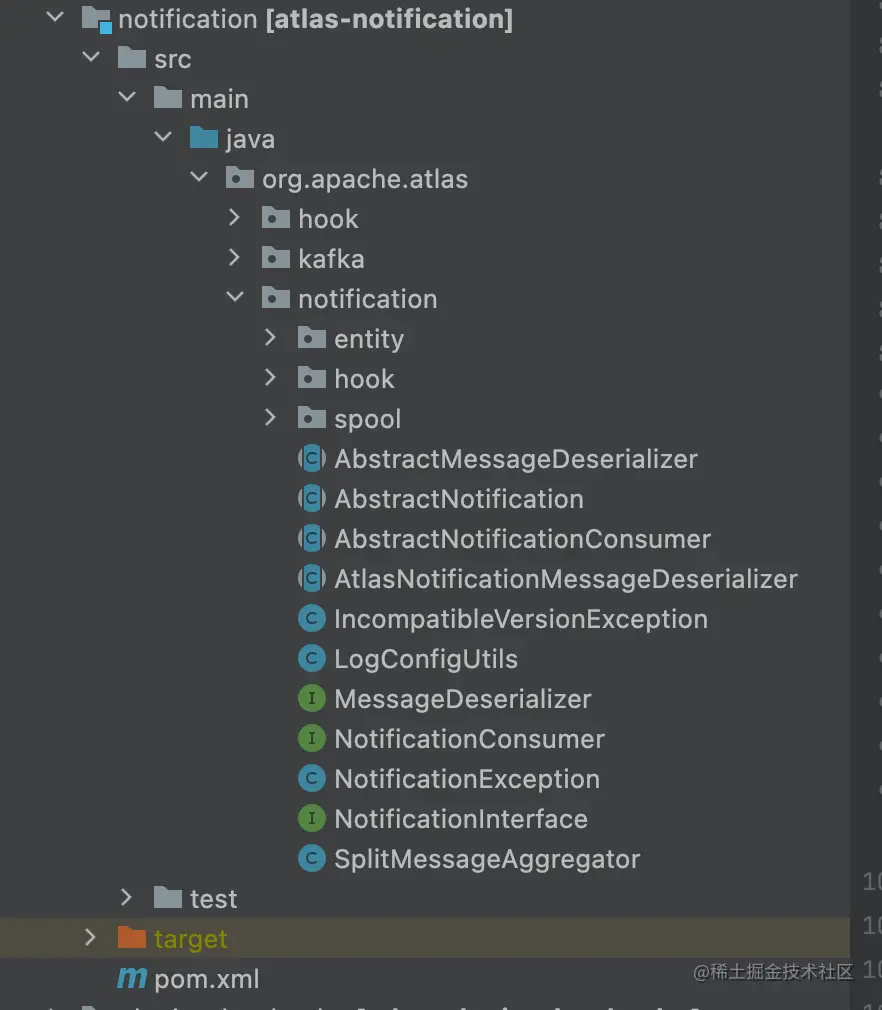Select the NotificationException class

467,779
